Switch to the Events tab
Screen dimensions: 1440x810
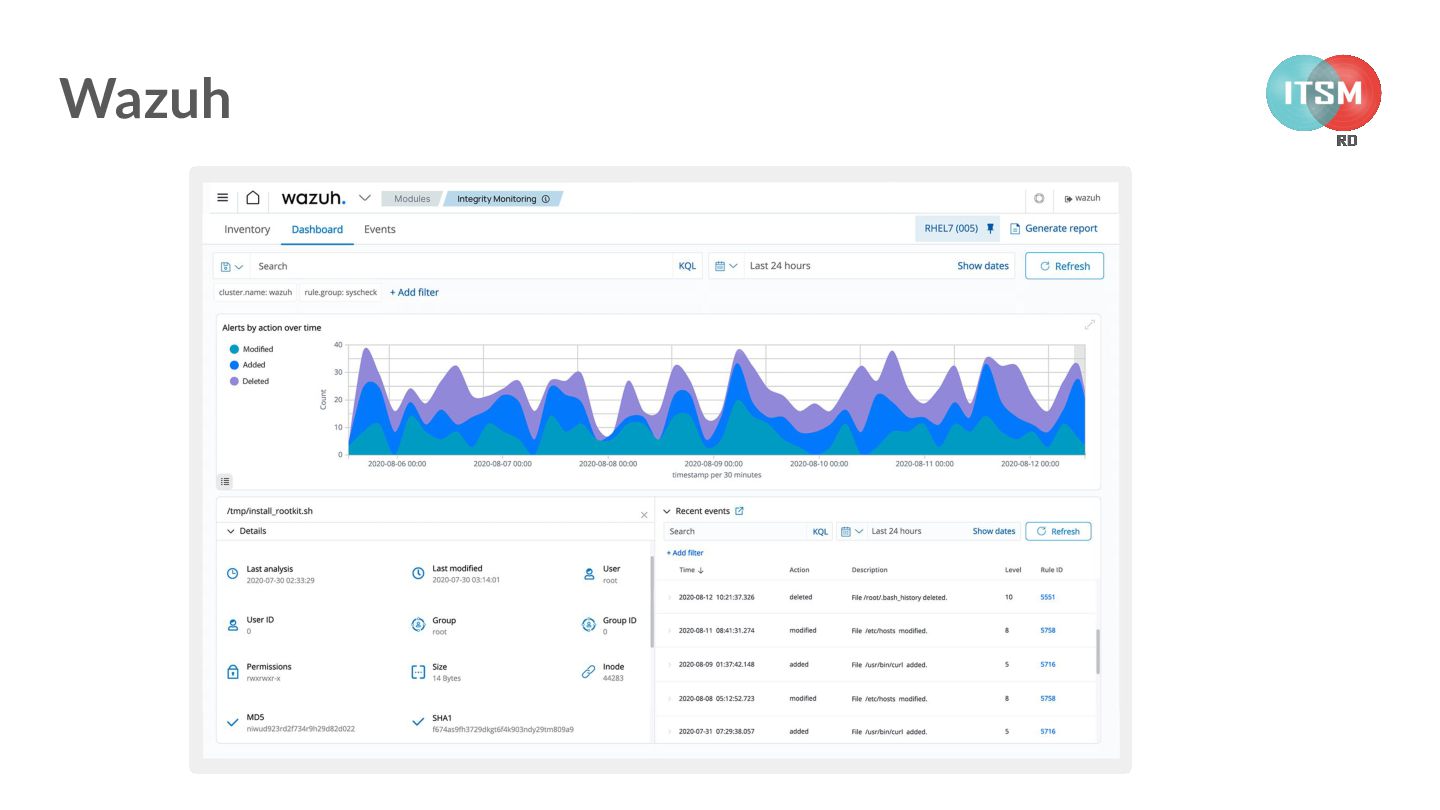380,229
